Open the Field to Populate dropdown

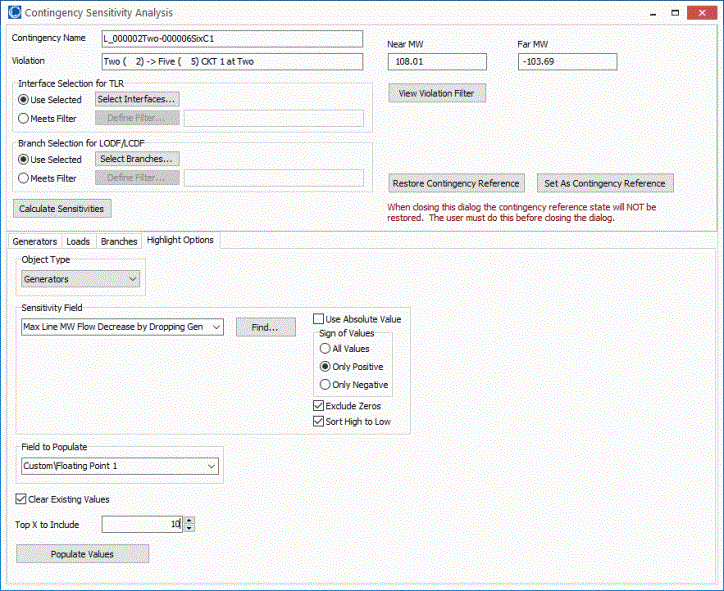pyautogui.click(x=211, y=466)
